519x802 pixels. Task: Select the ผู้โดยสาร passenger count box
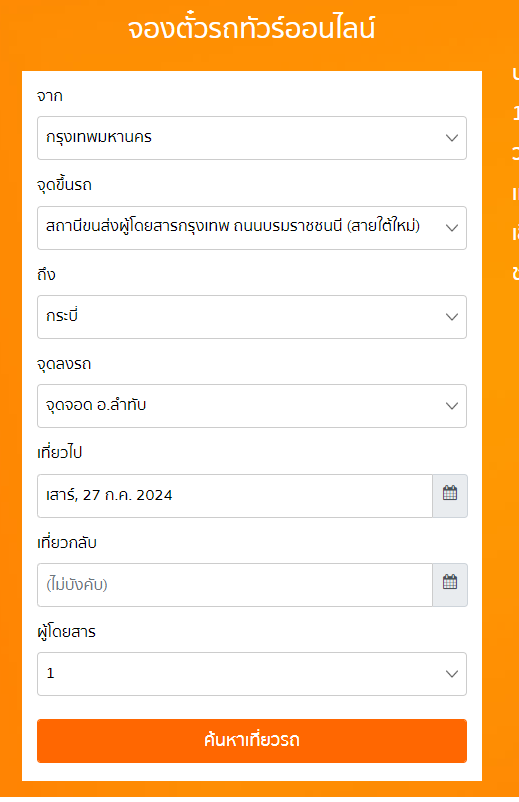[252, 674]
